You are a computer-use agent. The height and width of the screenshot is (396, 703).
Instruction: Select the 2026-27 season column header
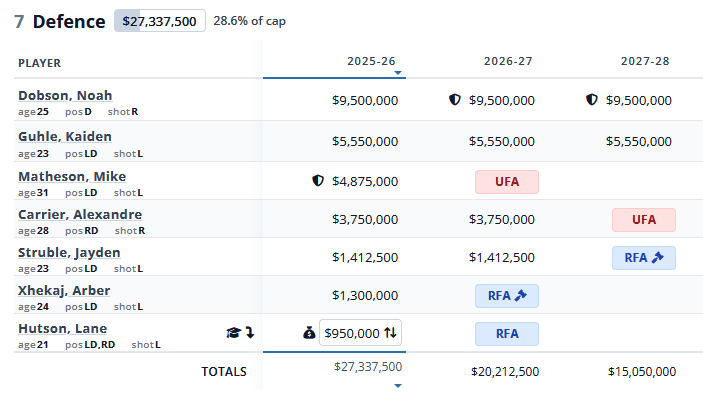(x=508, y=61)
